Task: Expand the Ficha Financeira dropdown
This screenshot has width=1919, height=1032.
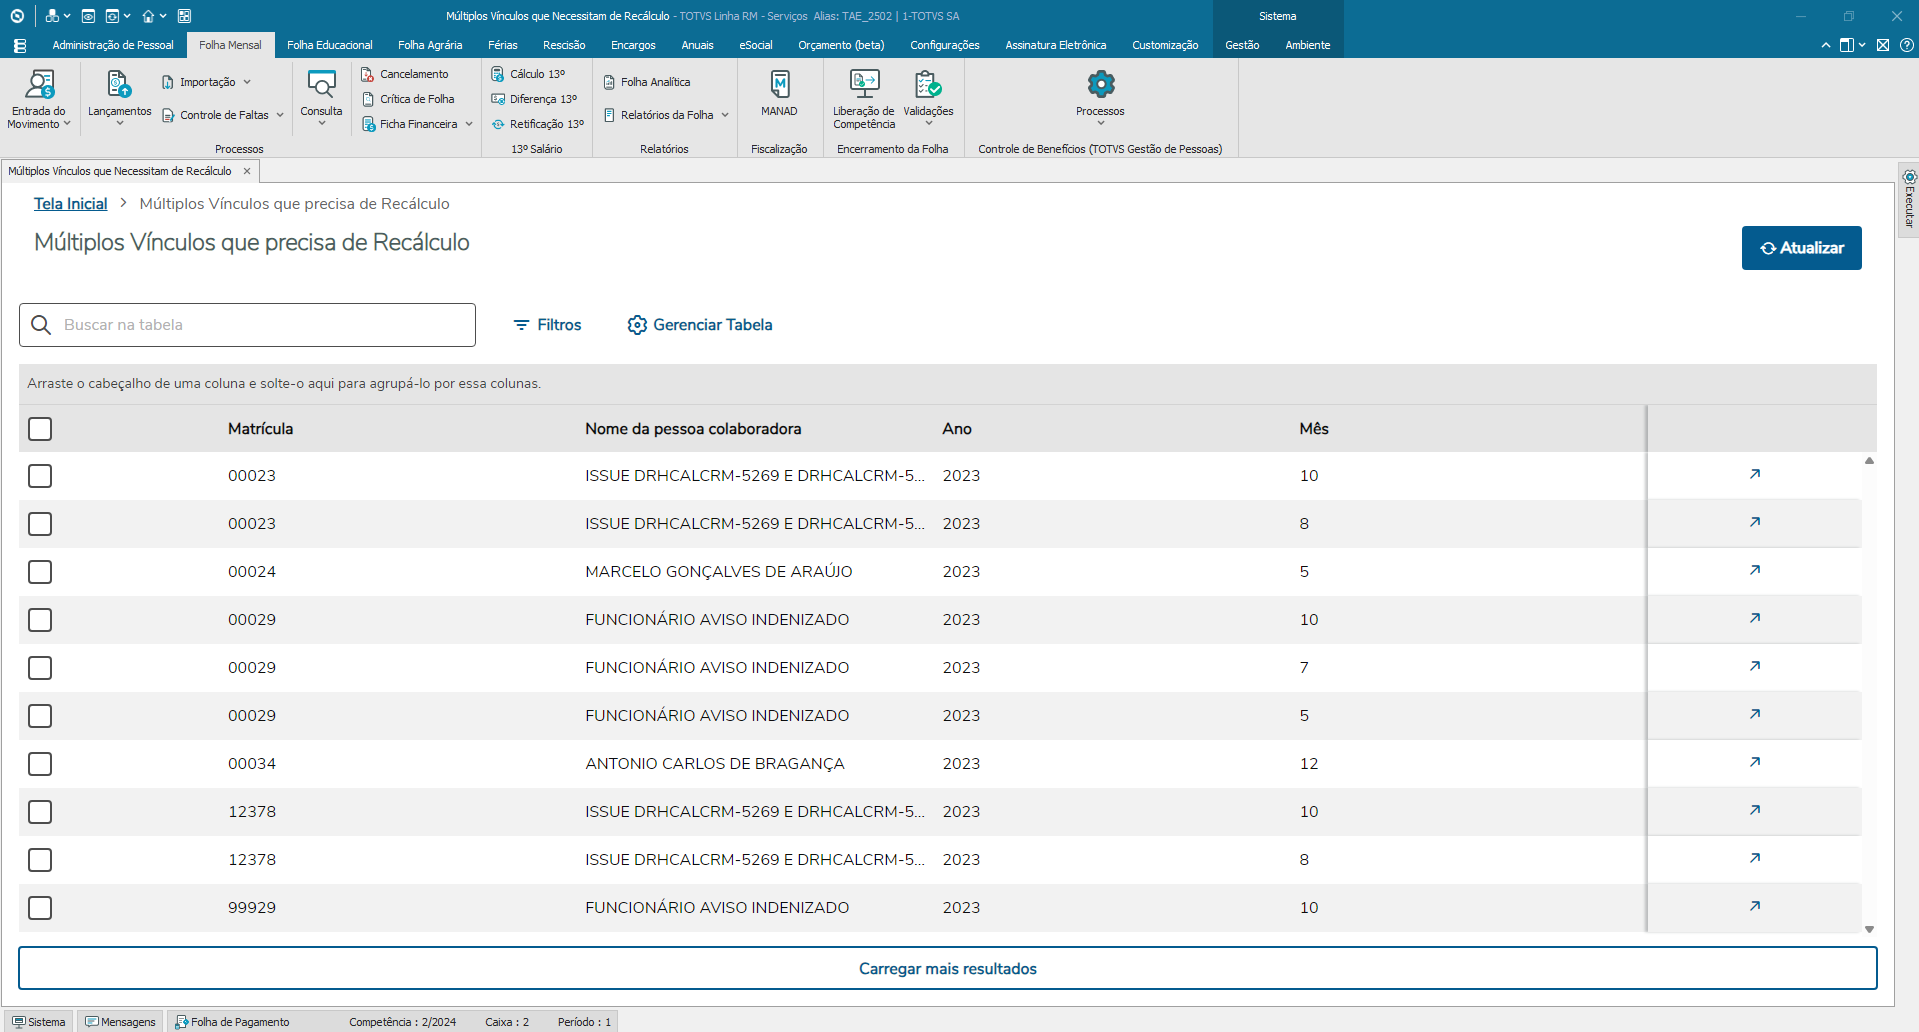Action: (x=469, y=124)
